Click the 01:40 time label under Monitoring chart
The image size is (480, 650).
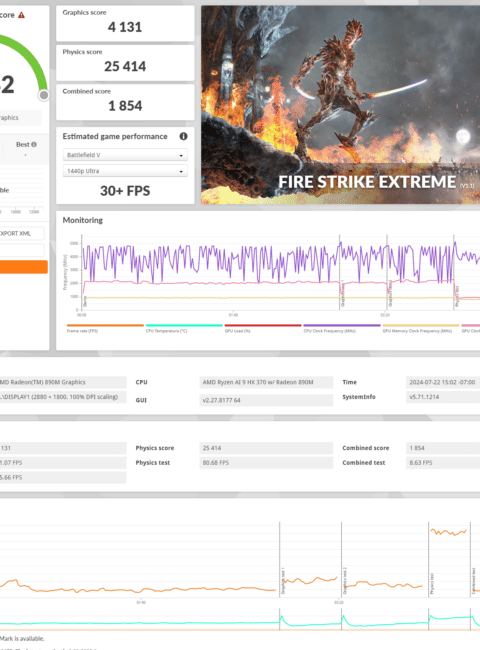233,315
